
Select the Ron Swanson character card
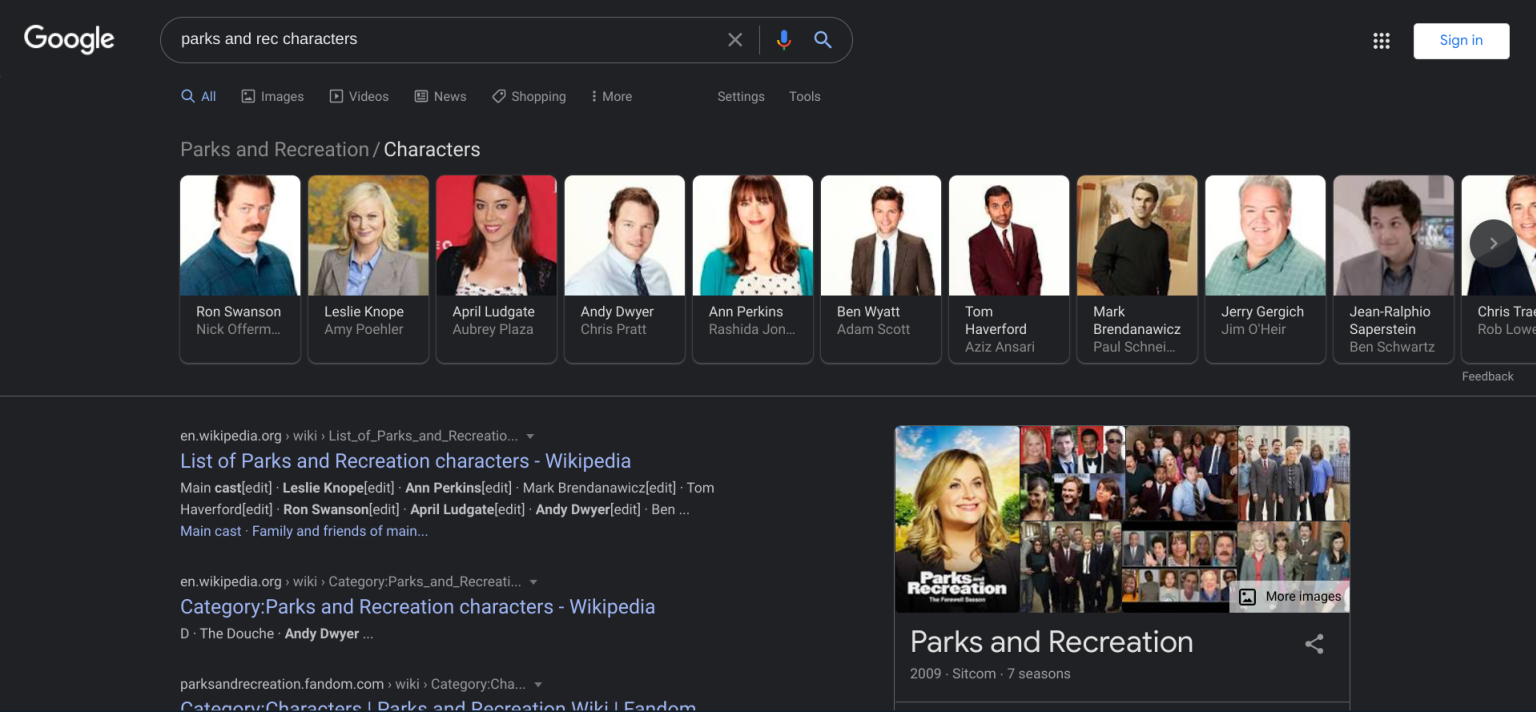pos(240,268)
